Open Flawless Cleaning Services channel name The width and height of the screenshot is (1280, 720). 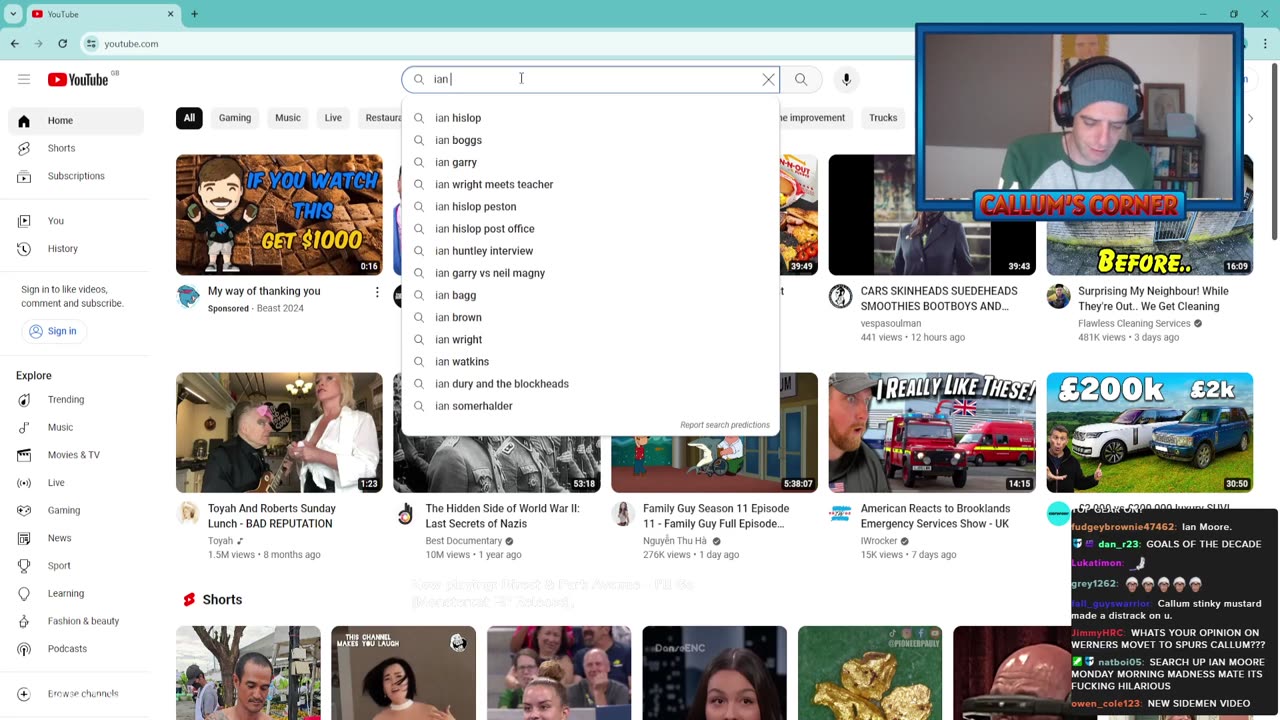tap(1134, 324)
